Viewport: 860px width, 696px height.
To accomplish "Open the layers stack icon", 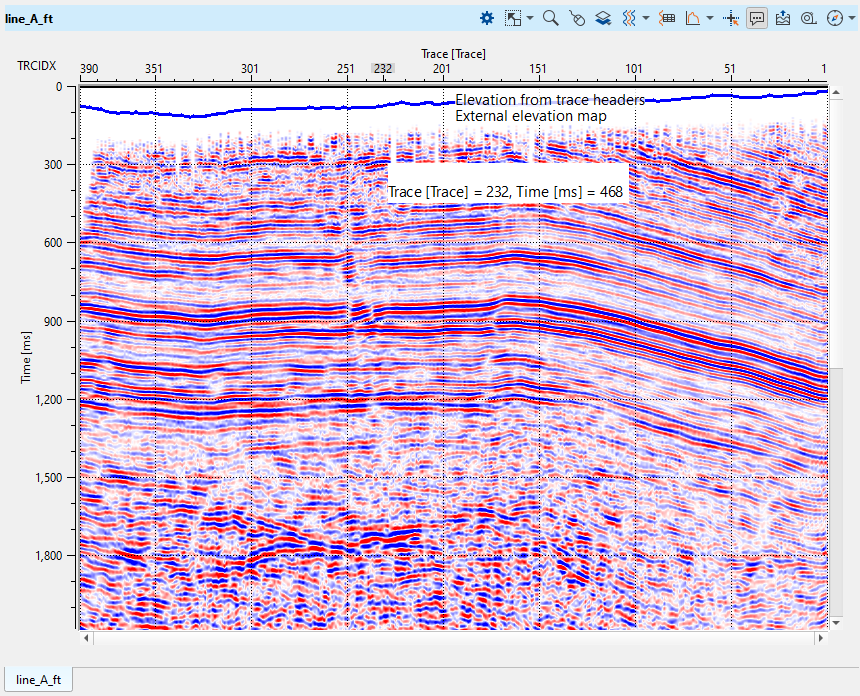I will coord(603,18).
